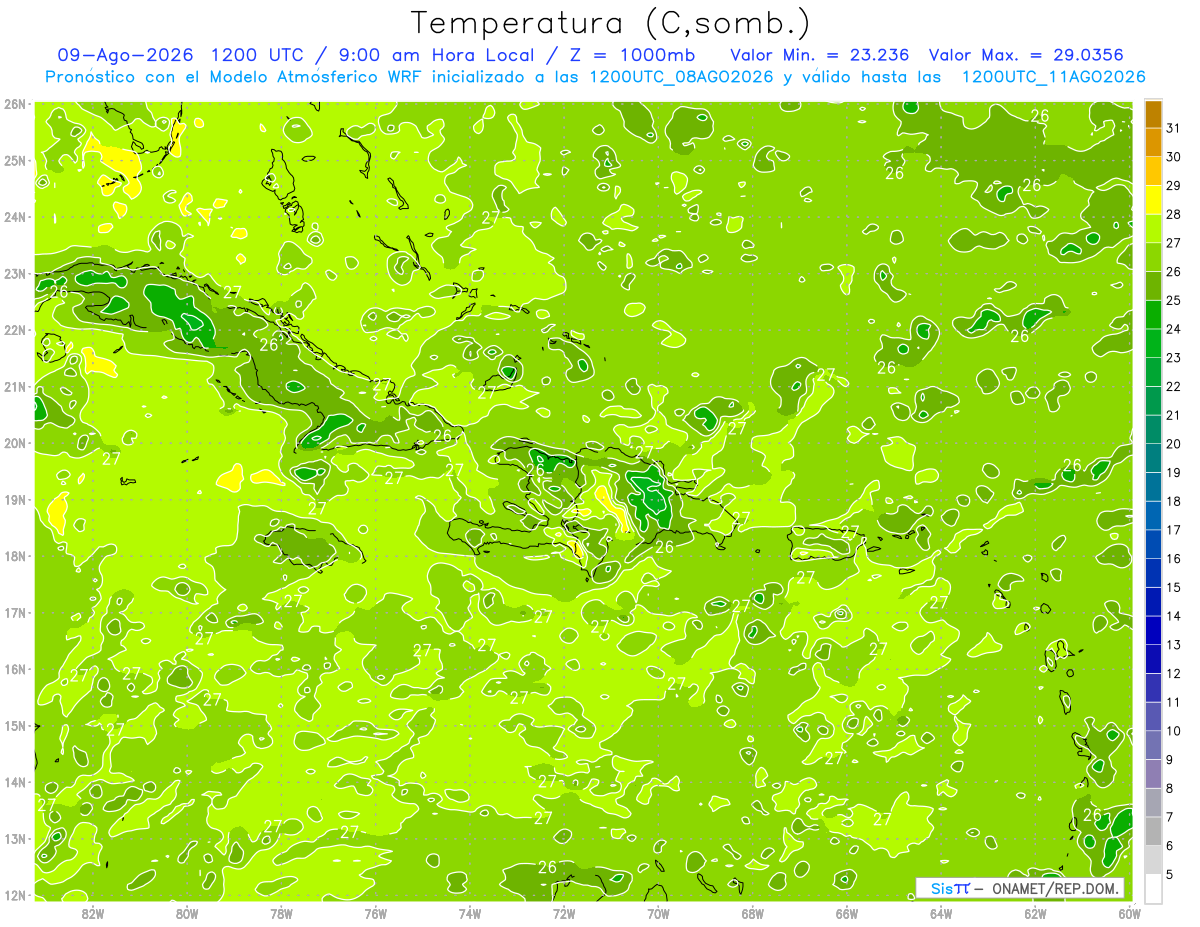Click the longitude axis label 80W
1200x927 pixels.
187,913
